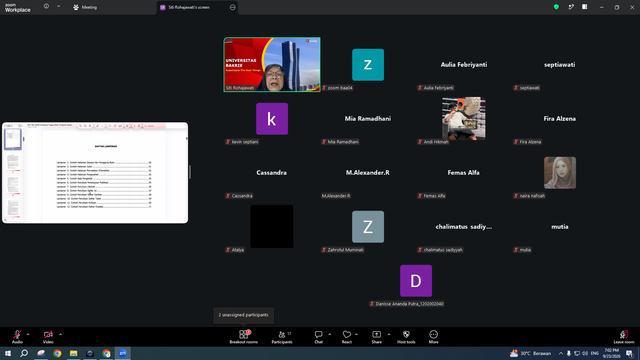640x360 pixels.
Task: Click mutia participant name
Action: tap(560, 227)
